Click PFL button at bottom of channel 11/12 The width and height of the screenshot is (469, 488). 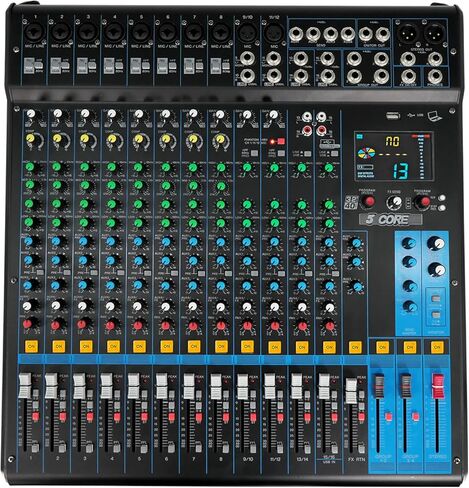[280, 448]
